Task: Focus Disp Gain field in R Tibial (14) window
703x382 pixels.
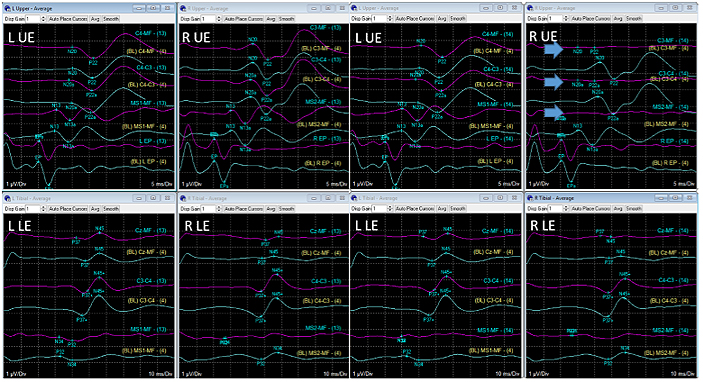Action: (x=556, y=208)
